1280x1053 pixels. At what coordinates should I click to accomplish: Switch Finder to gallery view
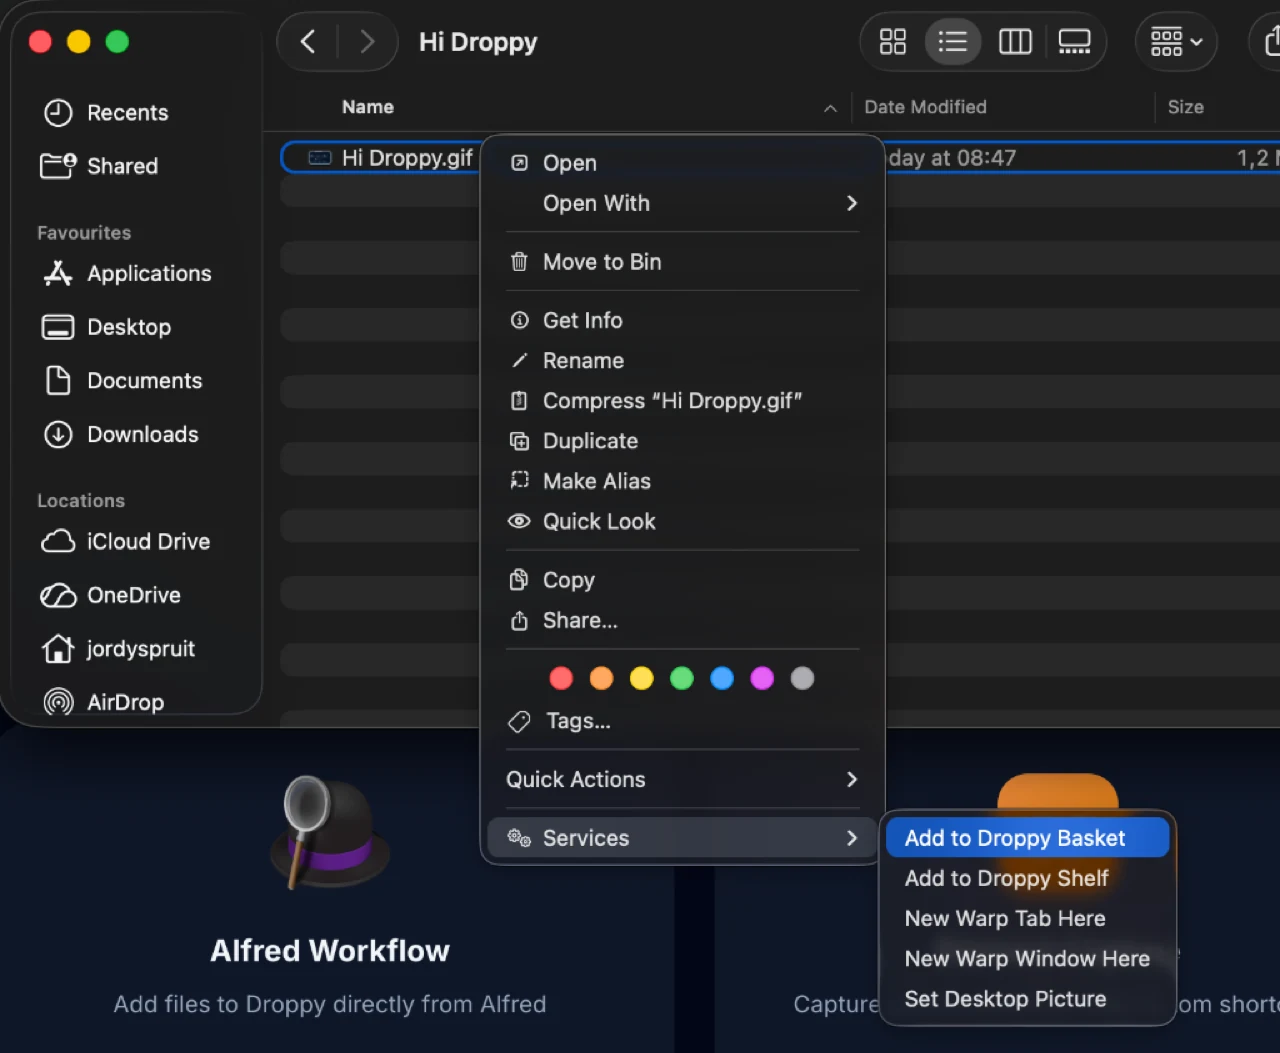click(x=1075, y=41)
